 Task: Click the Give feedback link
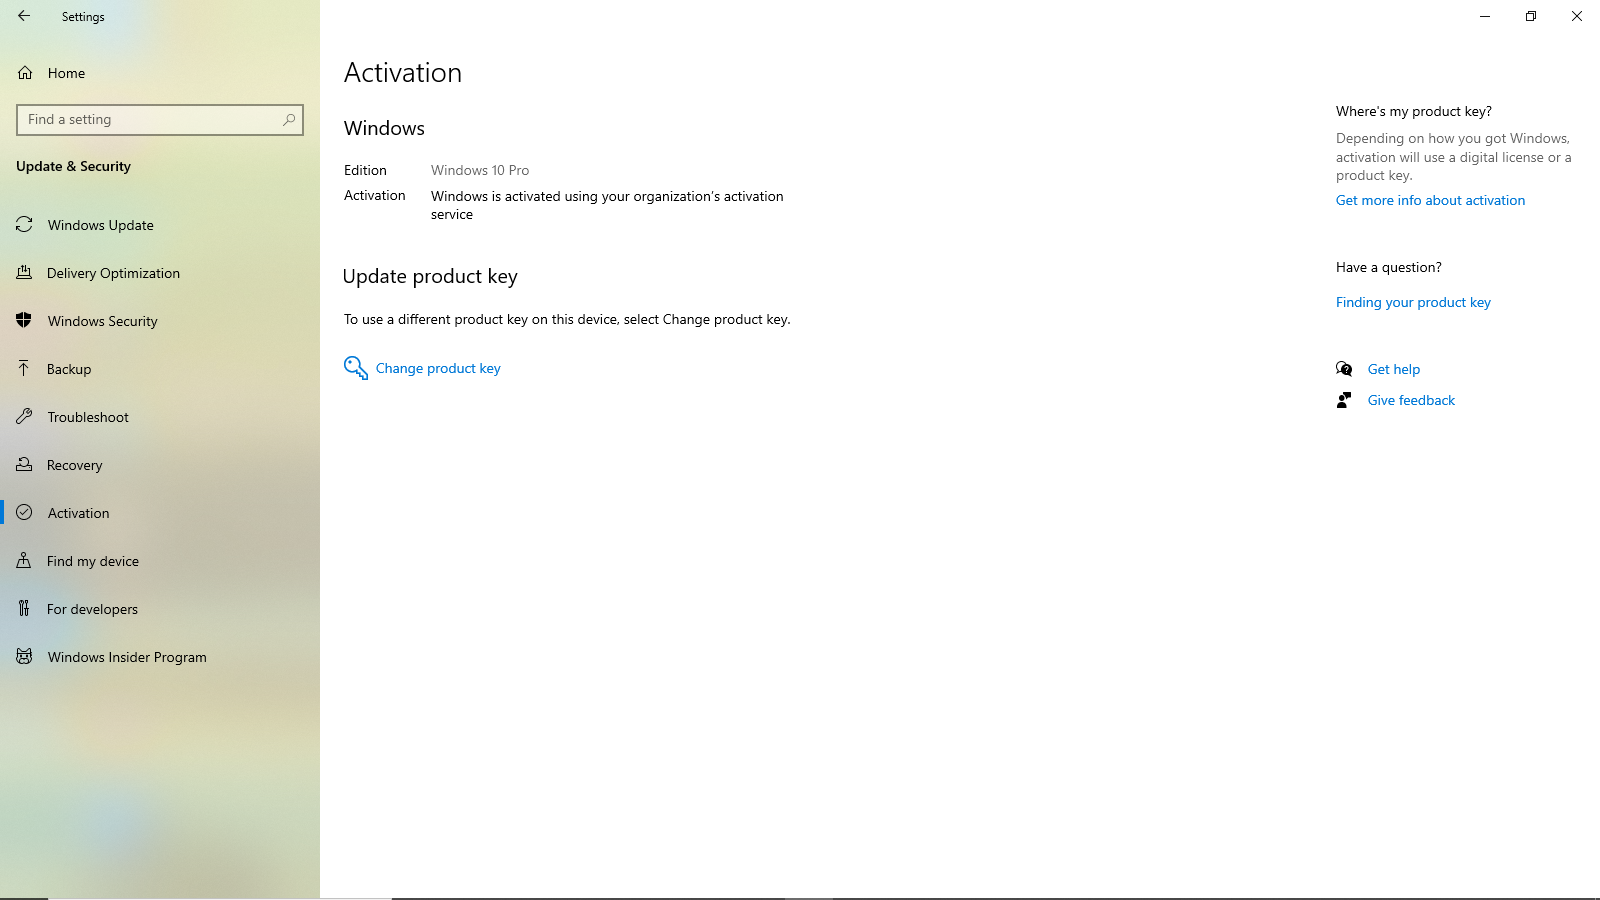[1411, 400]
